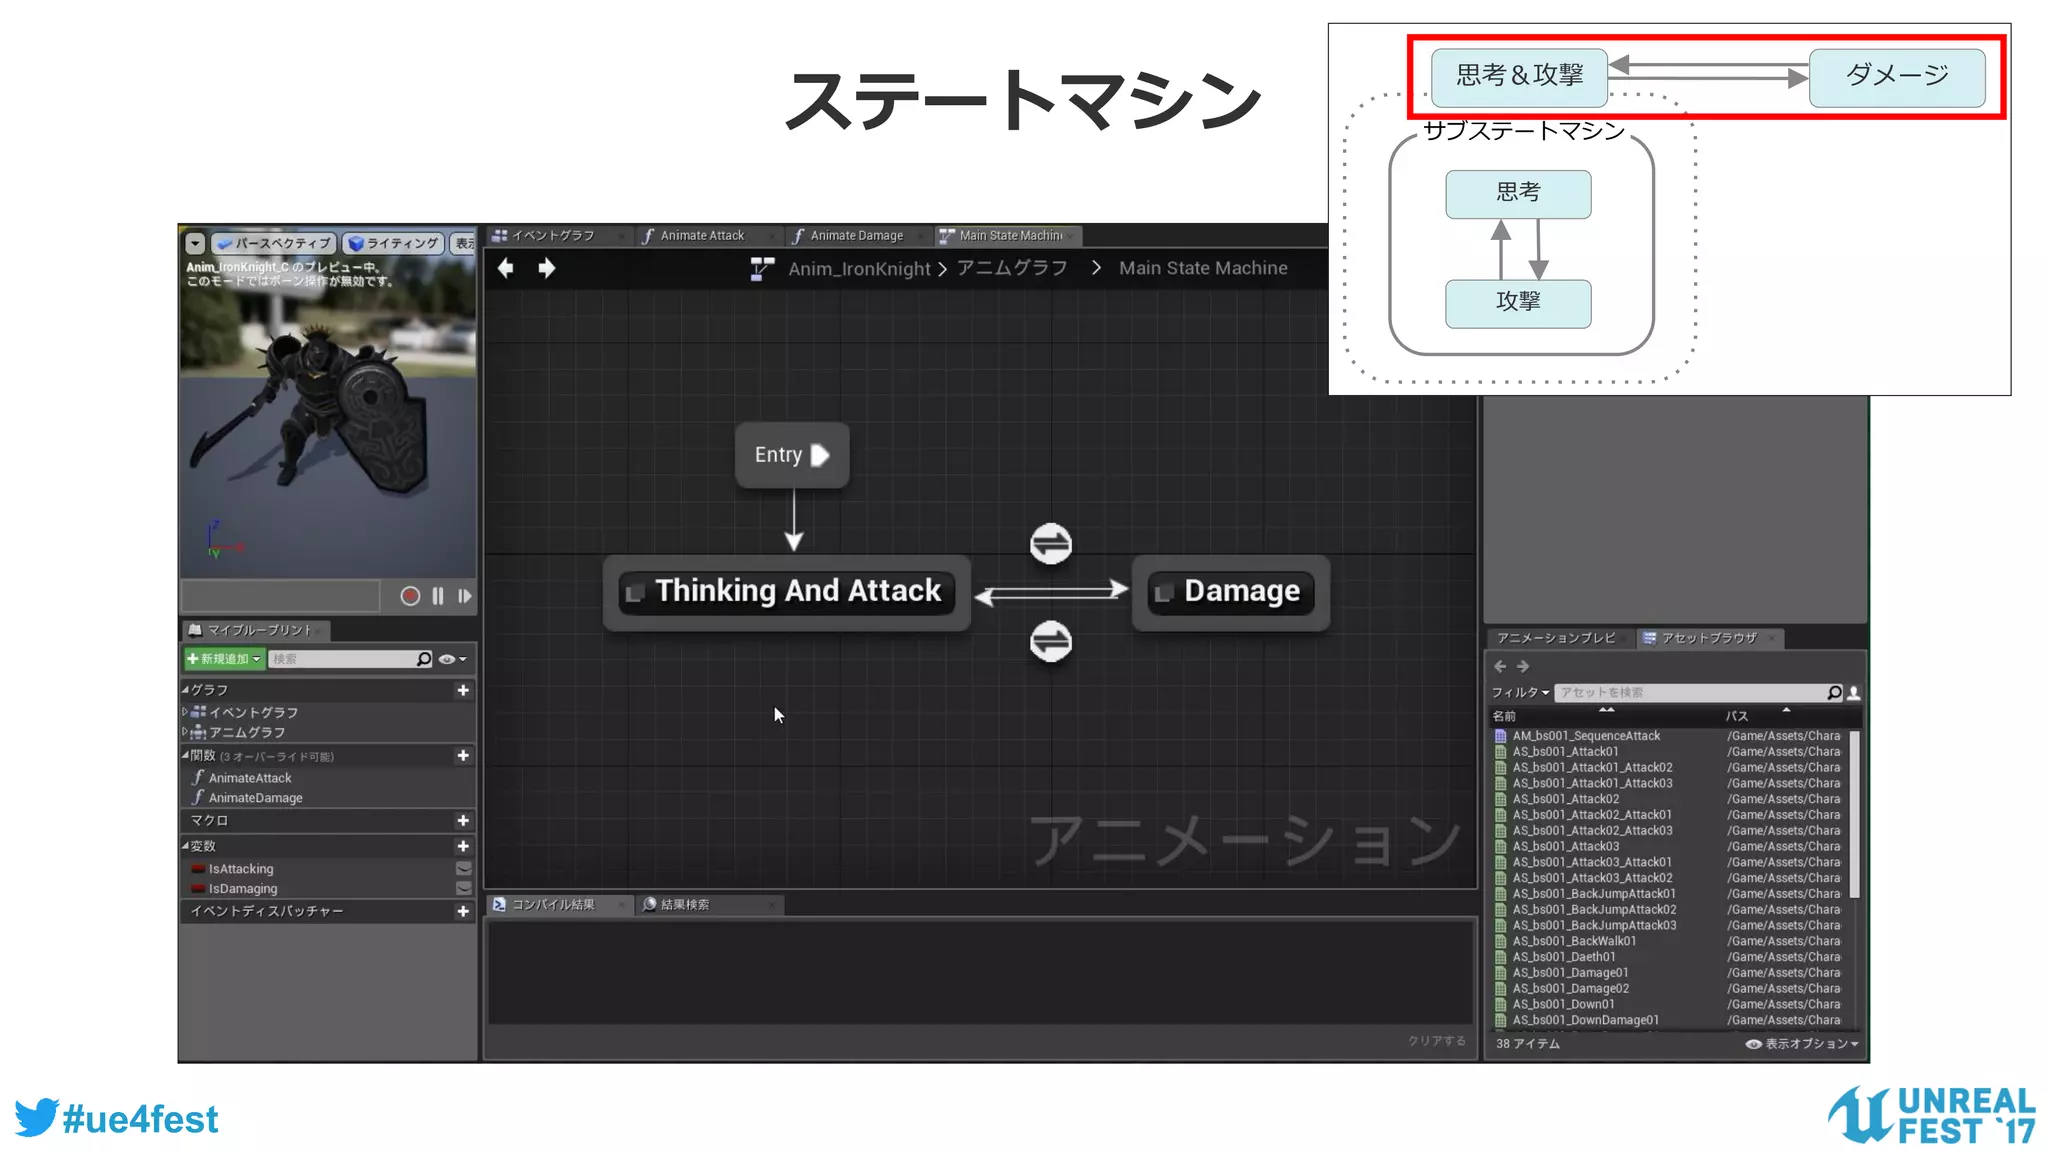
Task: Open the 表示オプション view options dropdown
Action: point(1803,1043)
